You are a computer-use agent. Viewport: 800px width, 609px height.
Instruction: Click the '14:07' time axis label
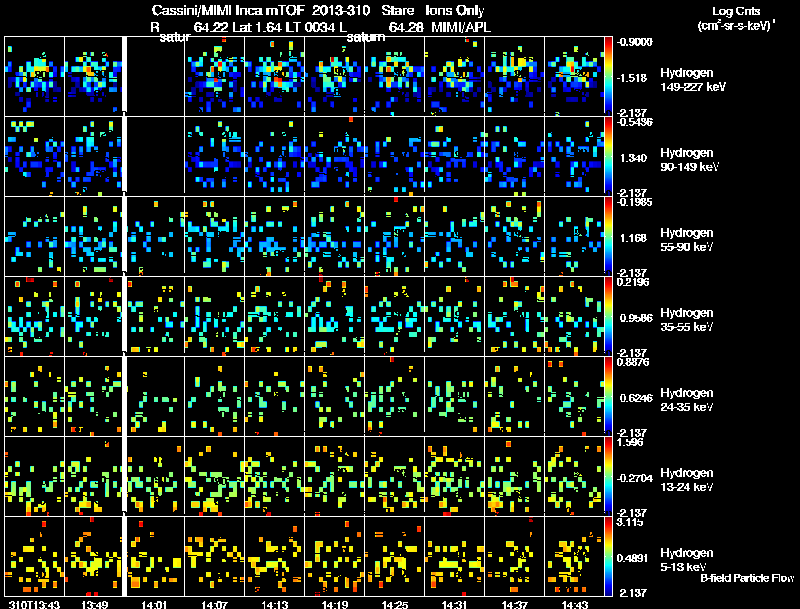(x=214, y=604)
